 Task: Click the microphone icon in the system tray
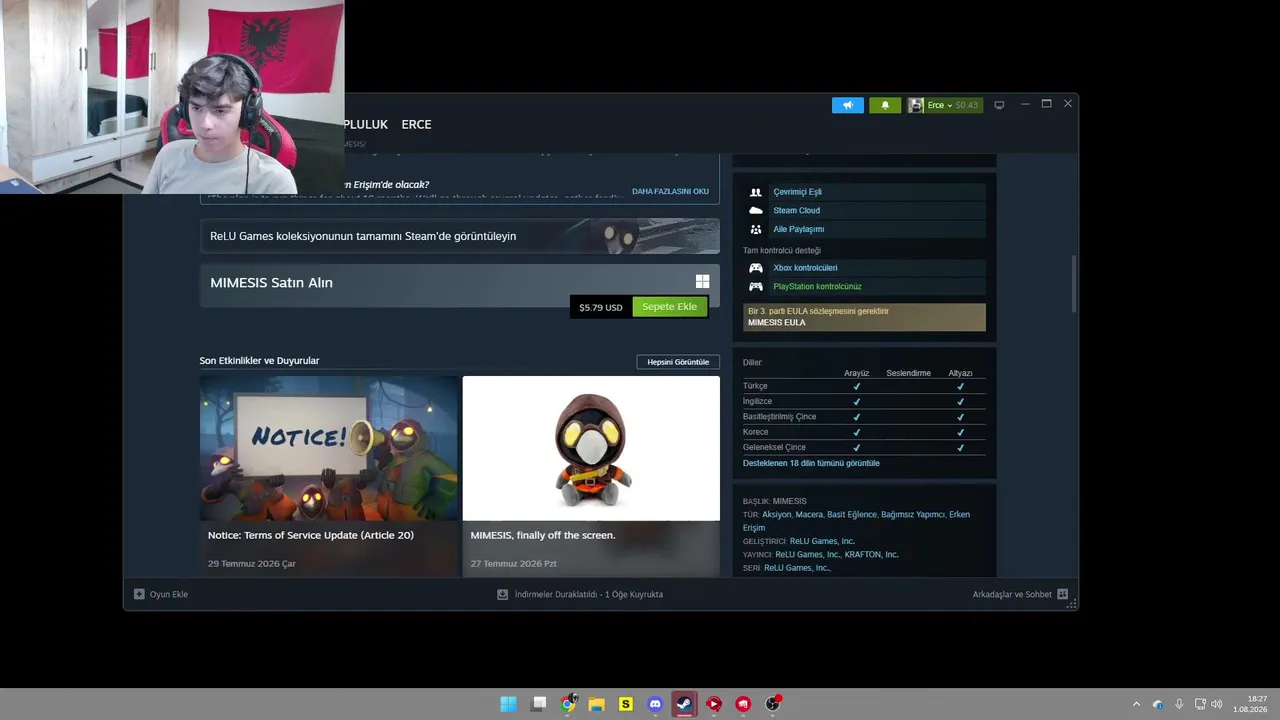pos(1179,704)
